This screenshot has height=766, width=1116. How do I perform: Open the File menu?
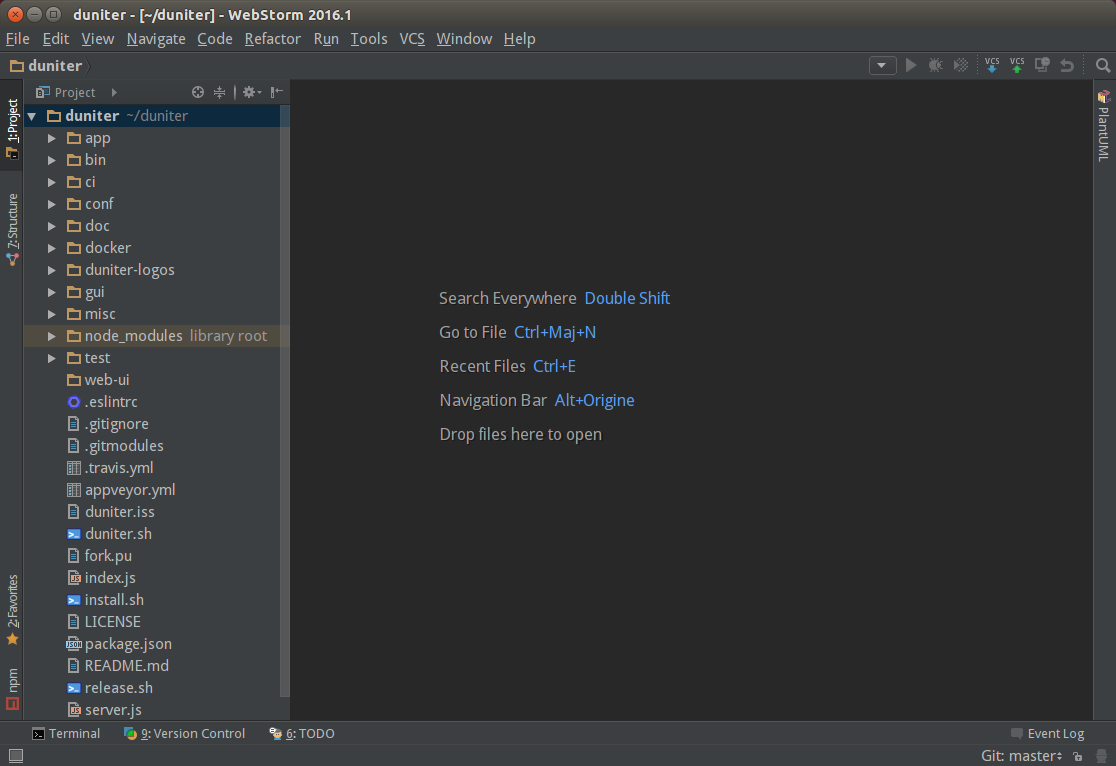pos(18,39)
